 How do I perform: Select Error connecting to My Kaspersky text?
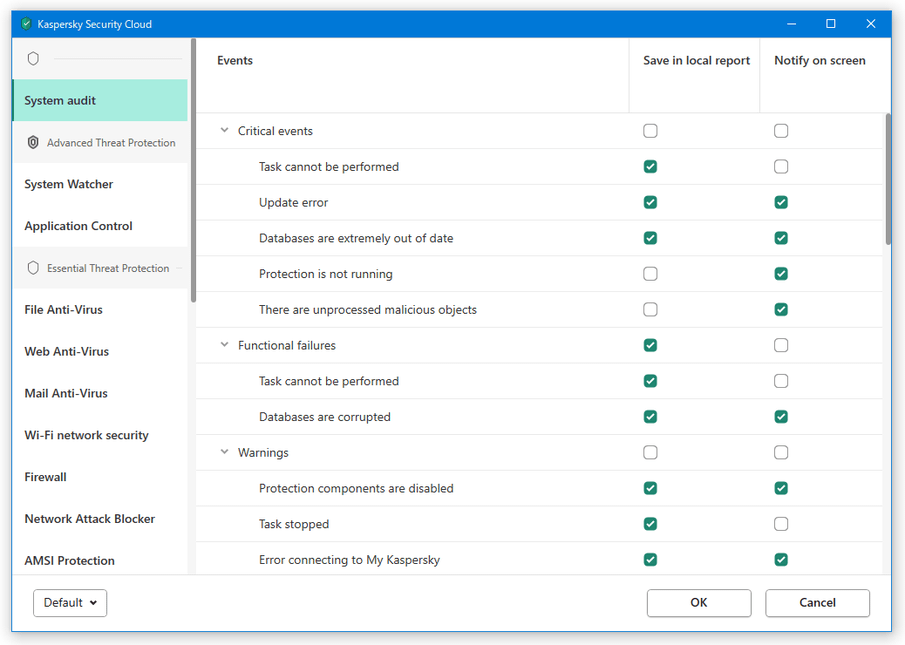[x=349, y=560]
